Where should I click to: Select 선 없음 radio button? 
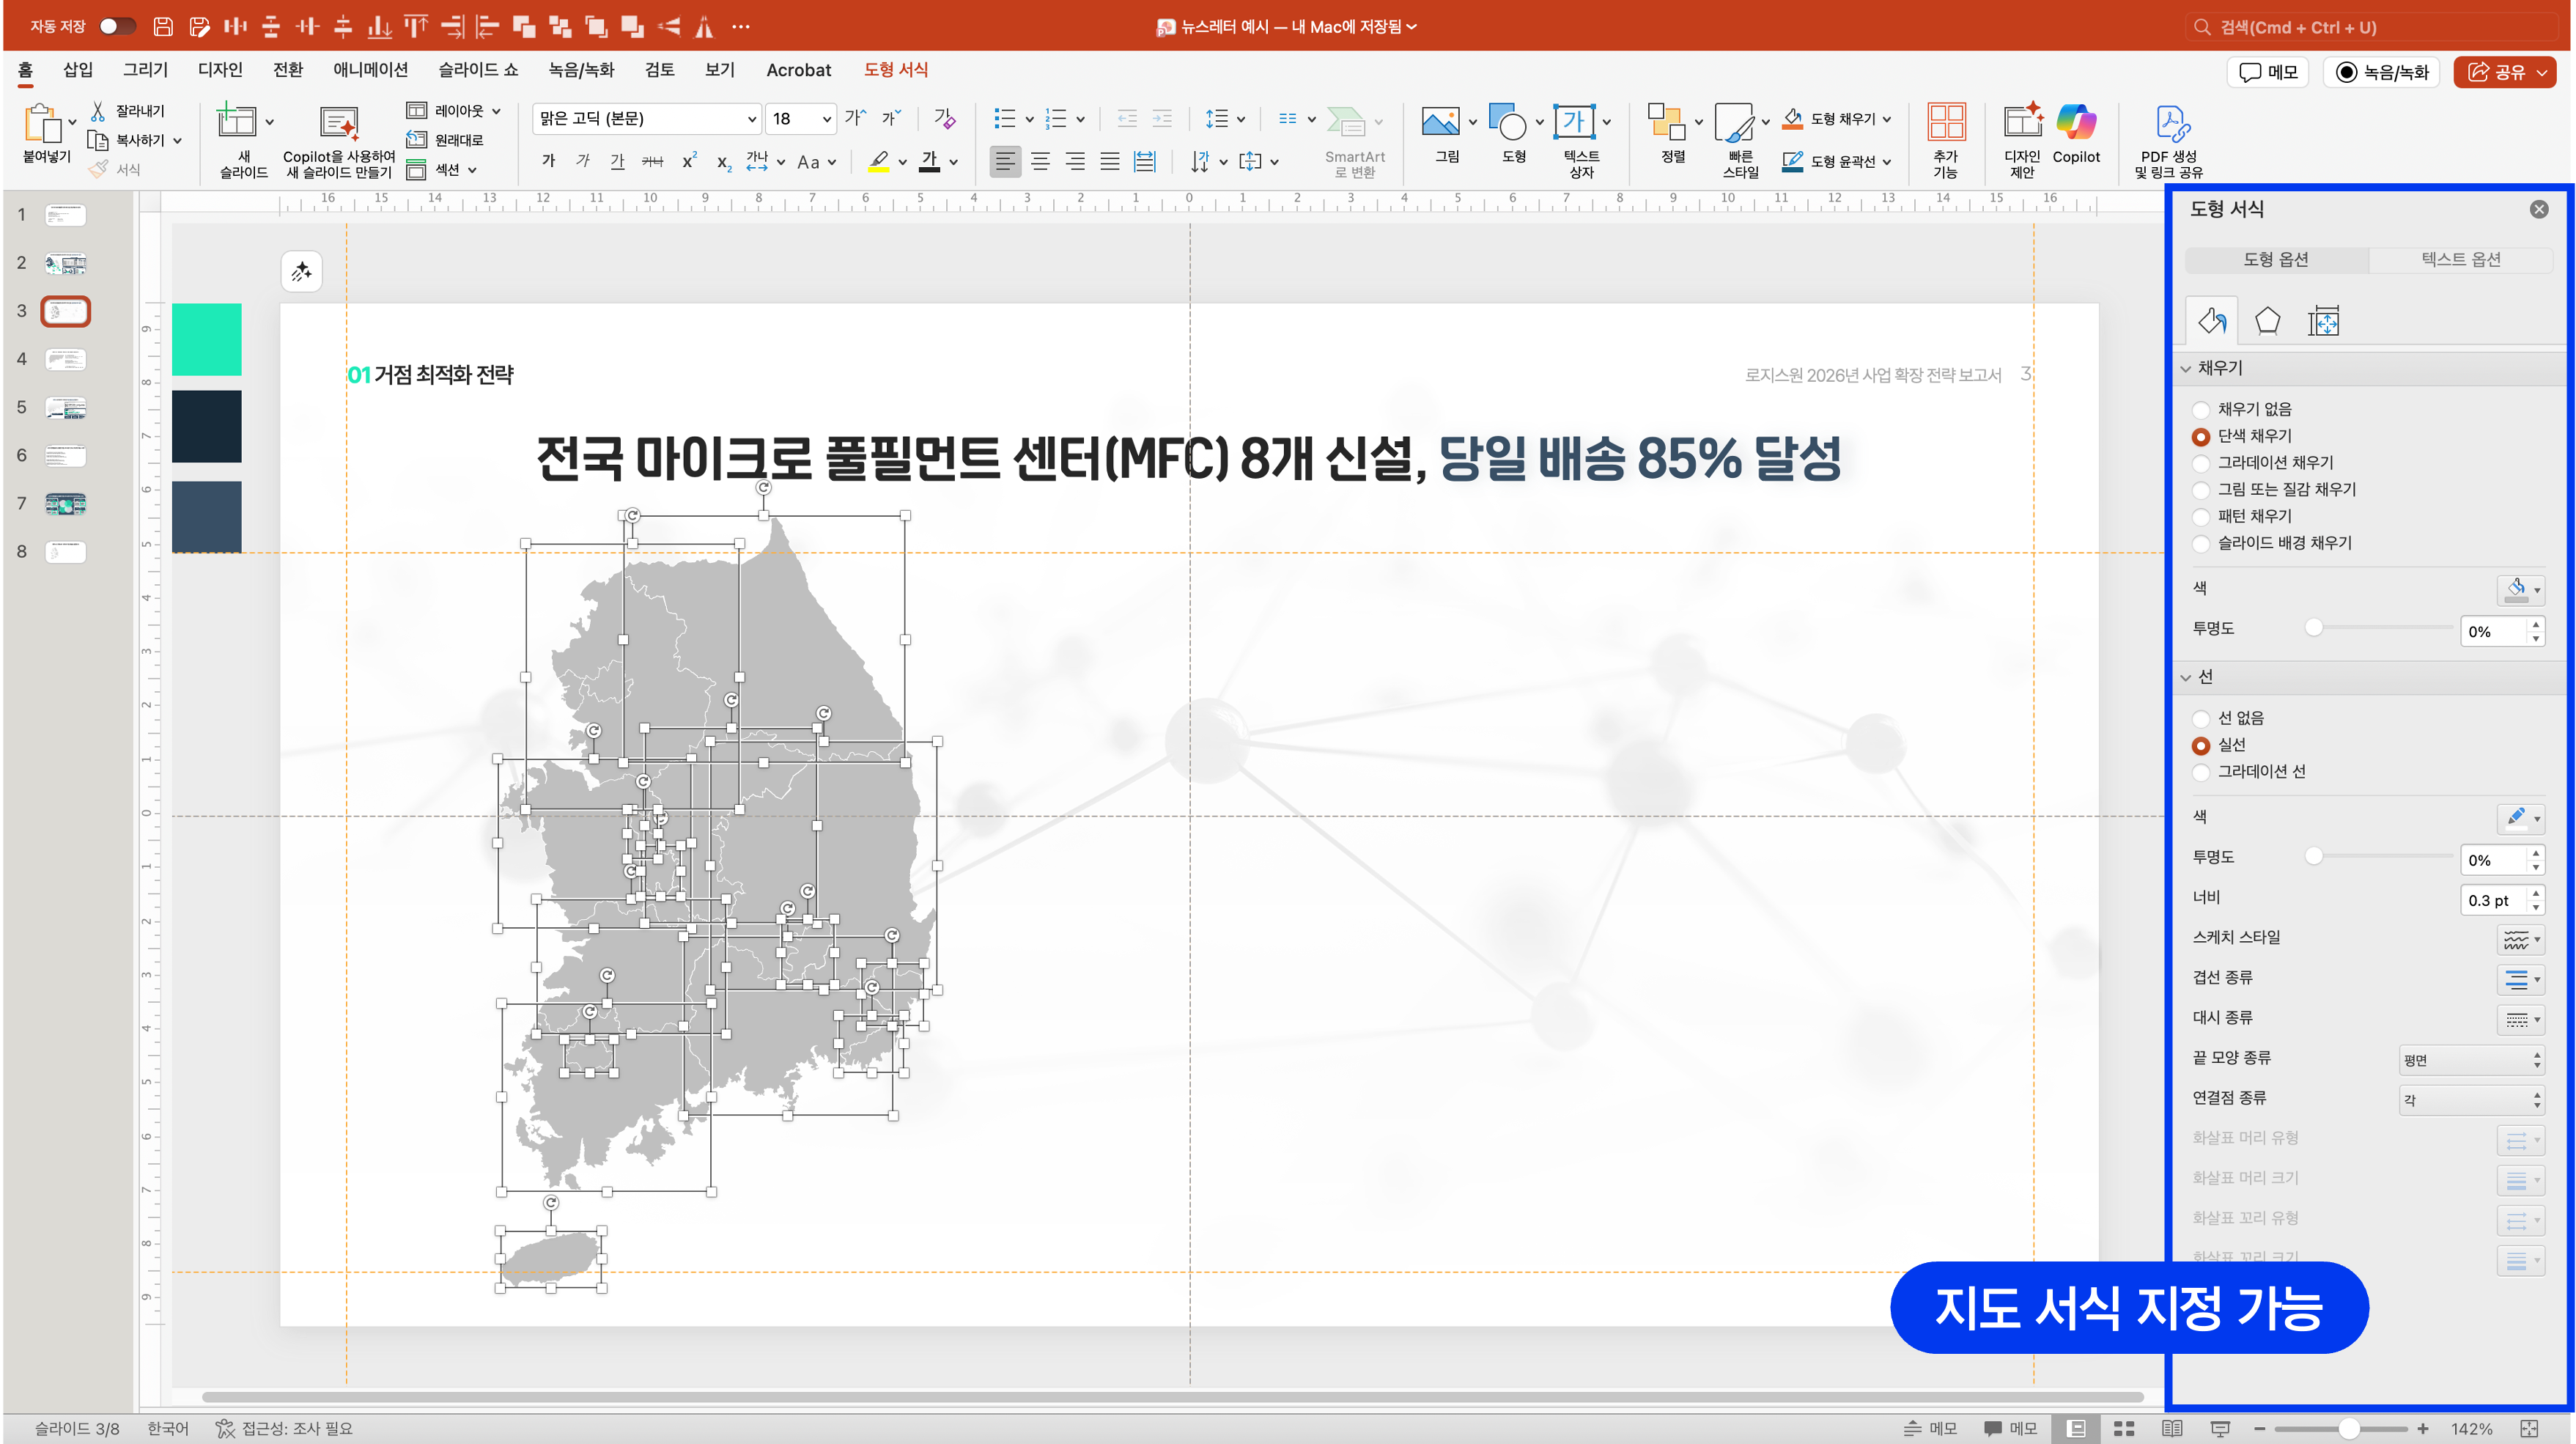pos(2200,719)
